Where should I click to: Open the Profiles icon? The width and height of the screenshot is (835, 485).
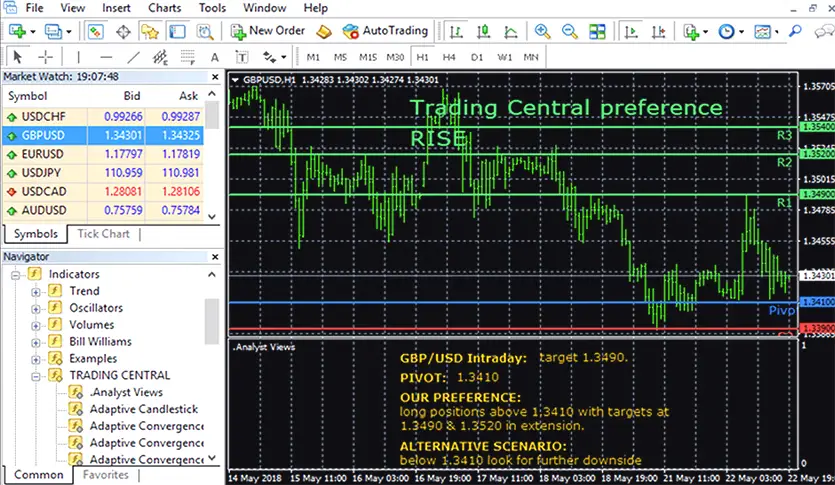coord(53,31)
